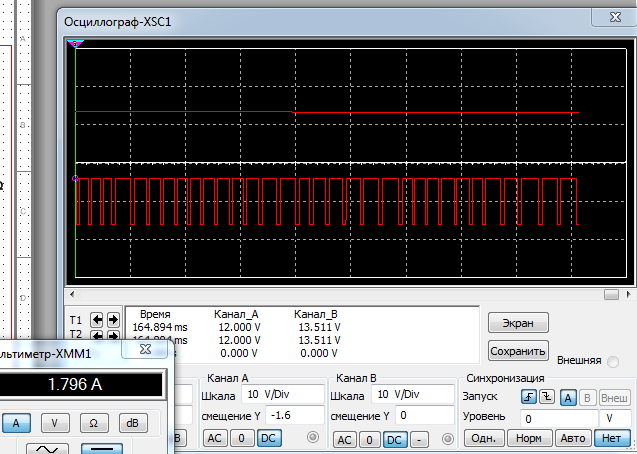637x454 pixels.
Task: Click T1 cursor marker atop oscilloscope screen
Action: point(75,43)
